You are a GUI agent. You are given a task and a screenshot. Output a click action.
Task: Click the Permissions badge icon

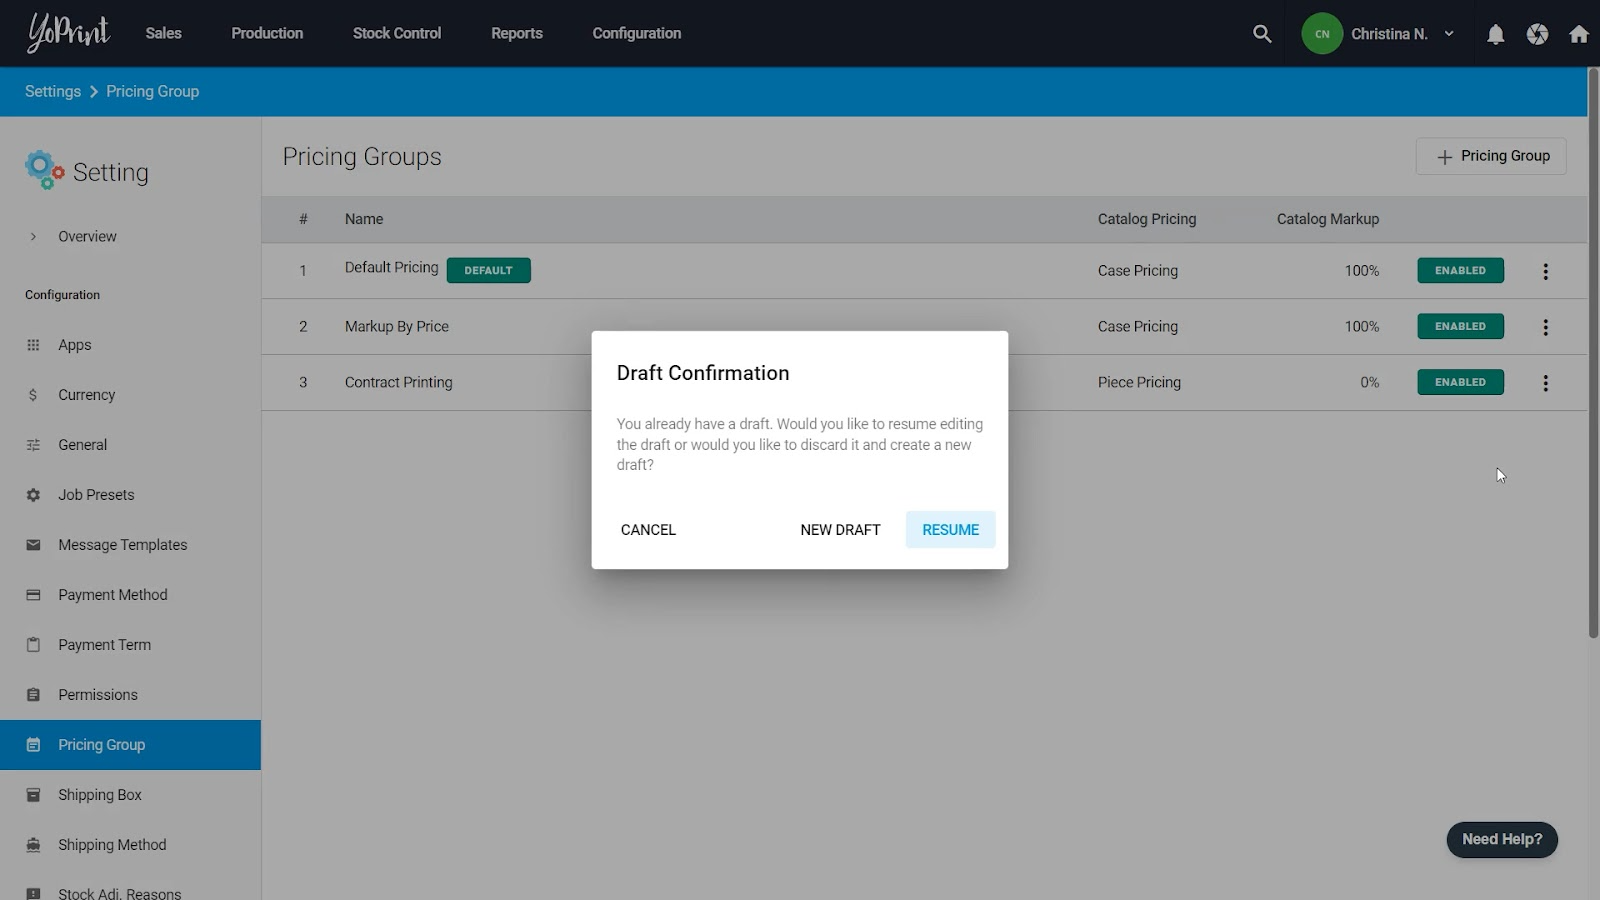[x=33, y=695]
